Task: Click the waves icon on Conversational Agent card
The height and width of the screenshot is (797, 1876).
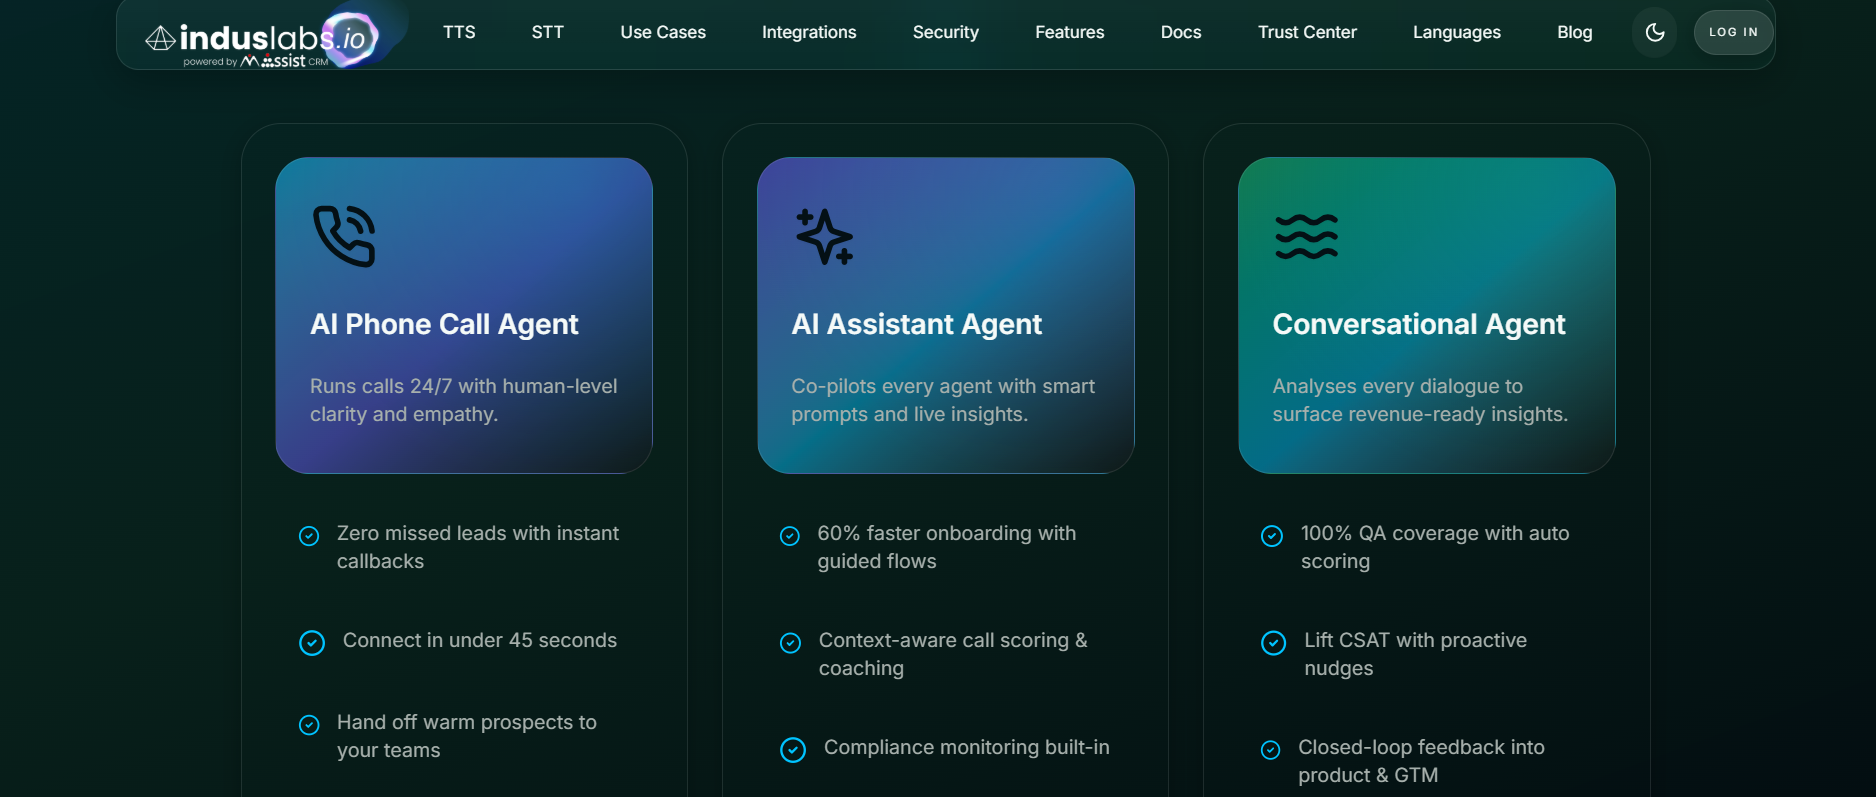Action: (x=1306, y=237)
